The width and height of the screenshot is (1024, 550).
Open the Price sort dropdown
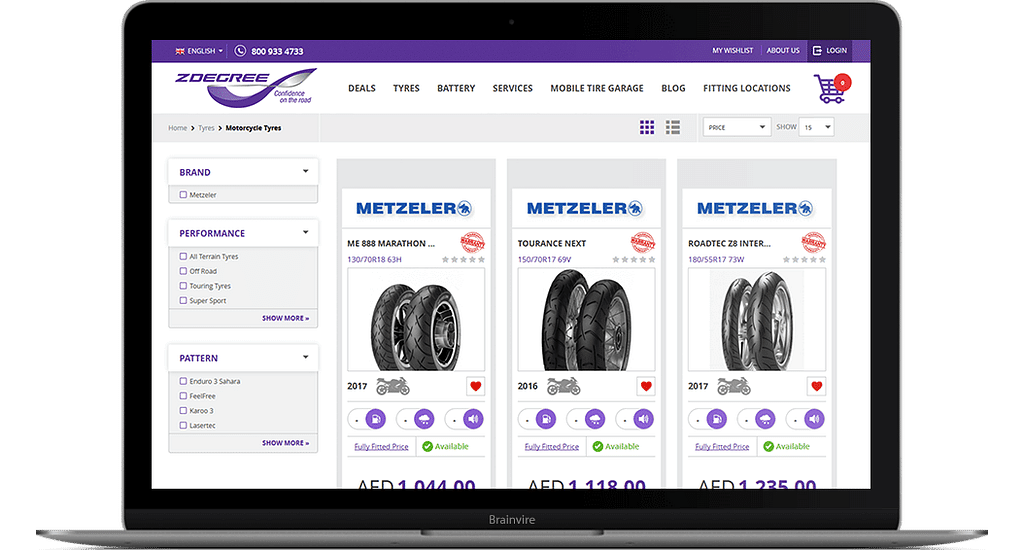click(x=737, y=127)
